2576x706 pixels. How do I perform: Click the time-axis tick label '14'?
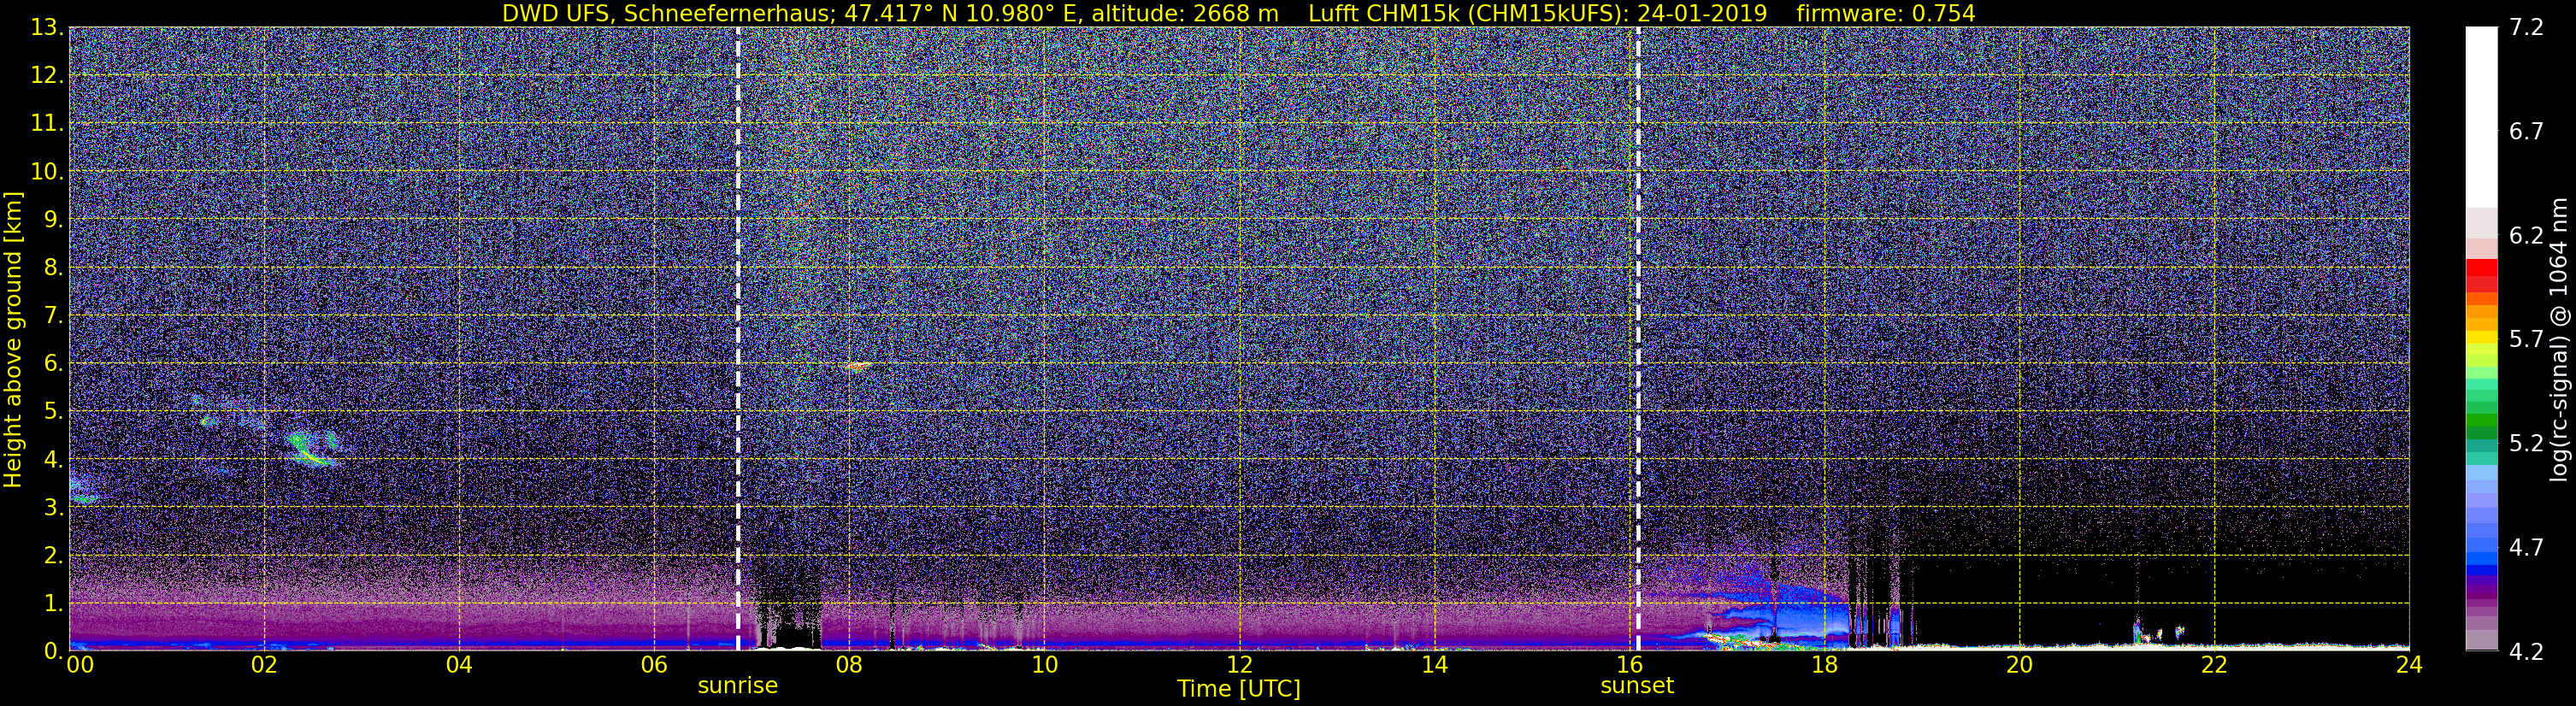[x=1434, y=666]
